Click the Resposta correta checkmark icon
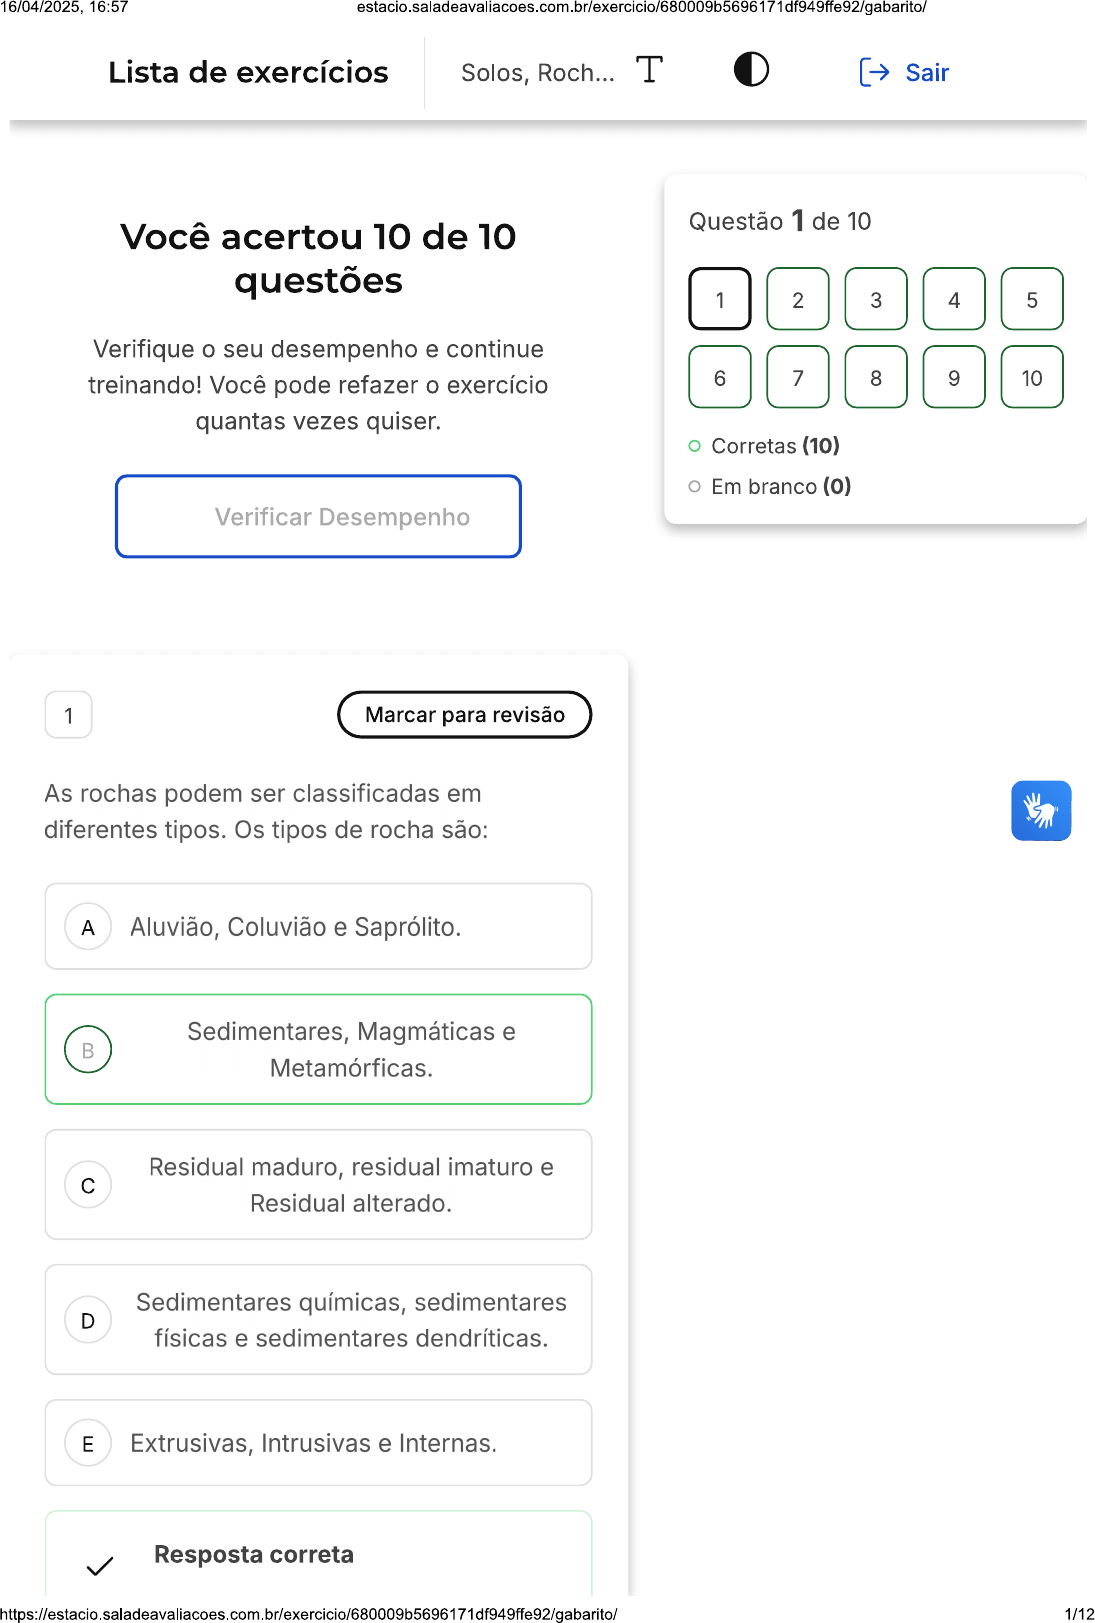Image resolution: width=1095 pixels, height=1623 pixels. 100,1565
